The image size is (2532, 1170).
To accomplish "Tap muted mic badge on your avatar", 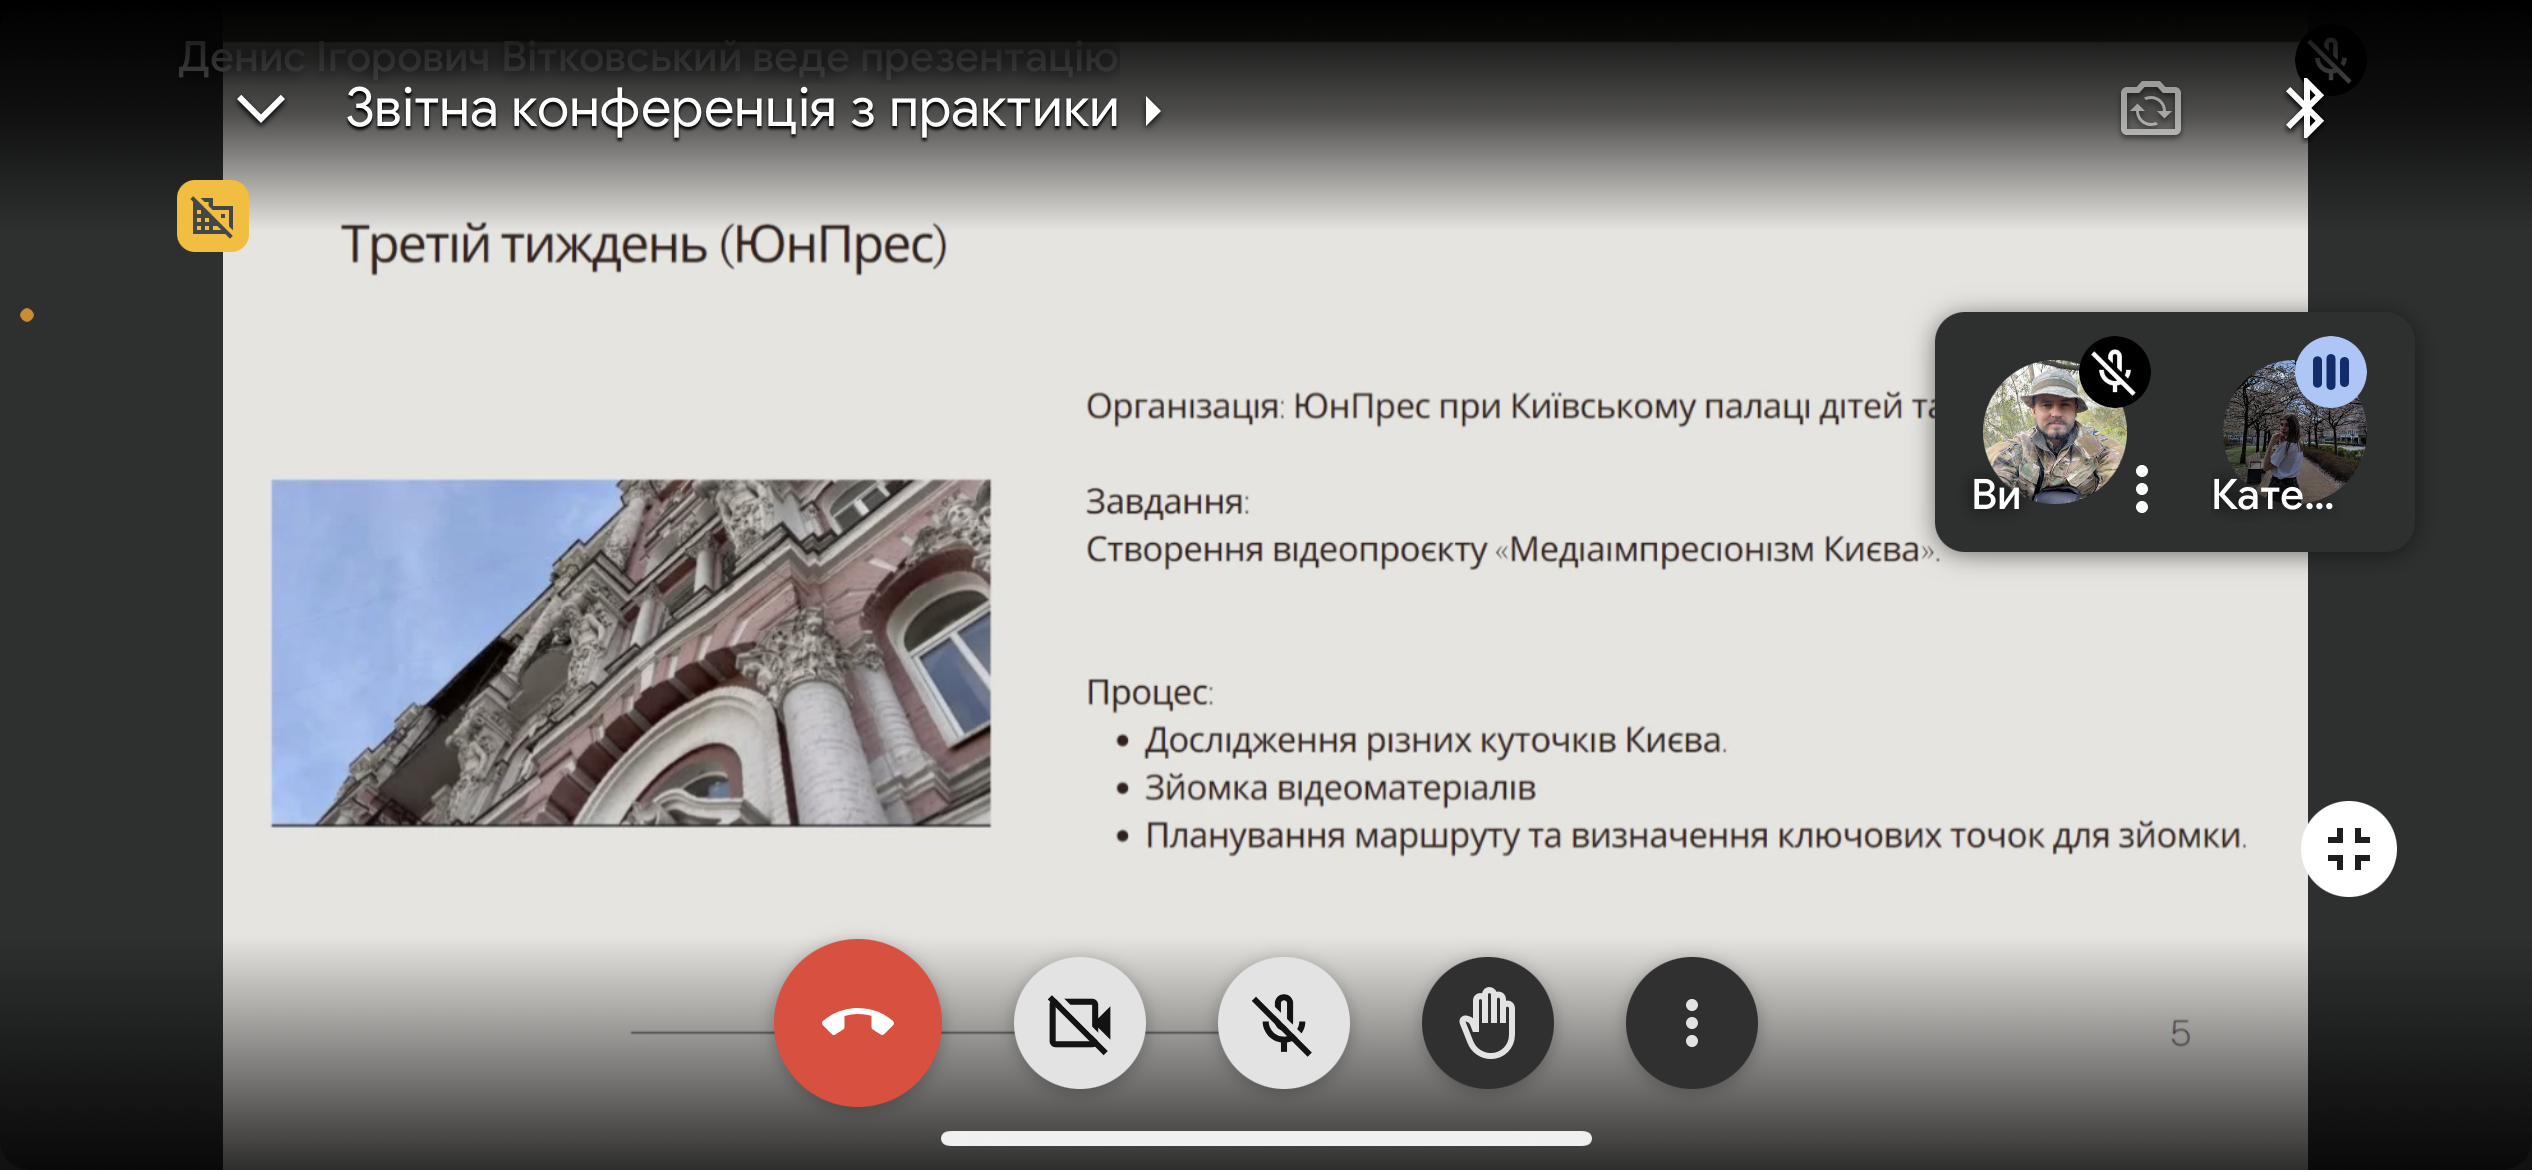I will (x=2114, y=372).
